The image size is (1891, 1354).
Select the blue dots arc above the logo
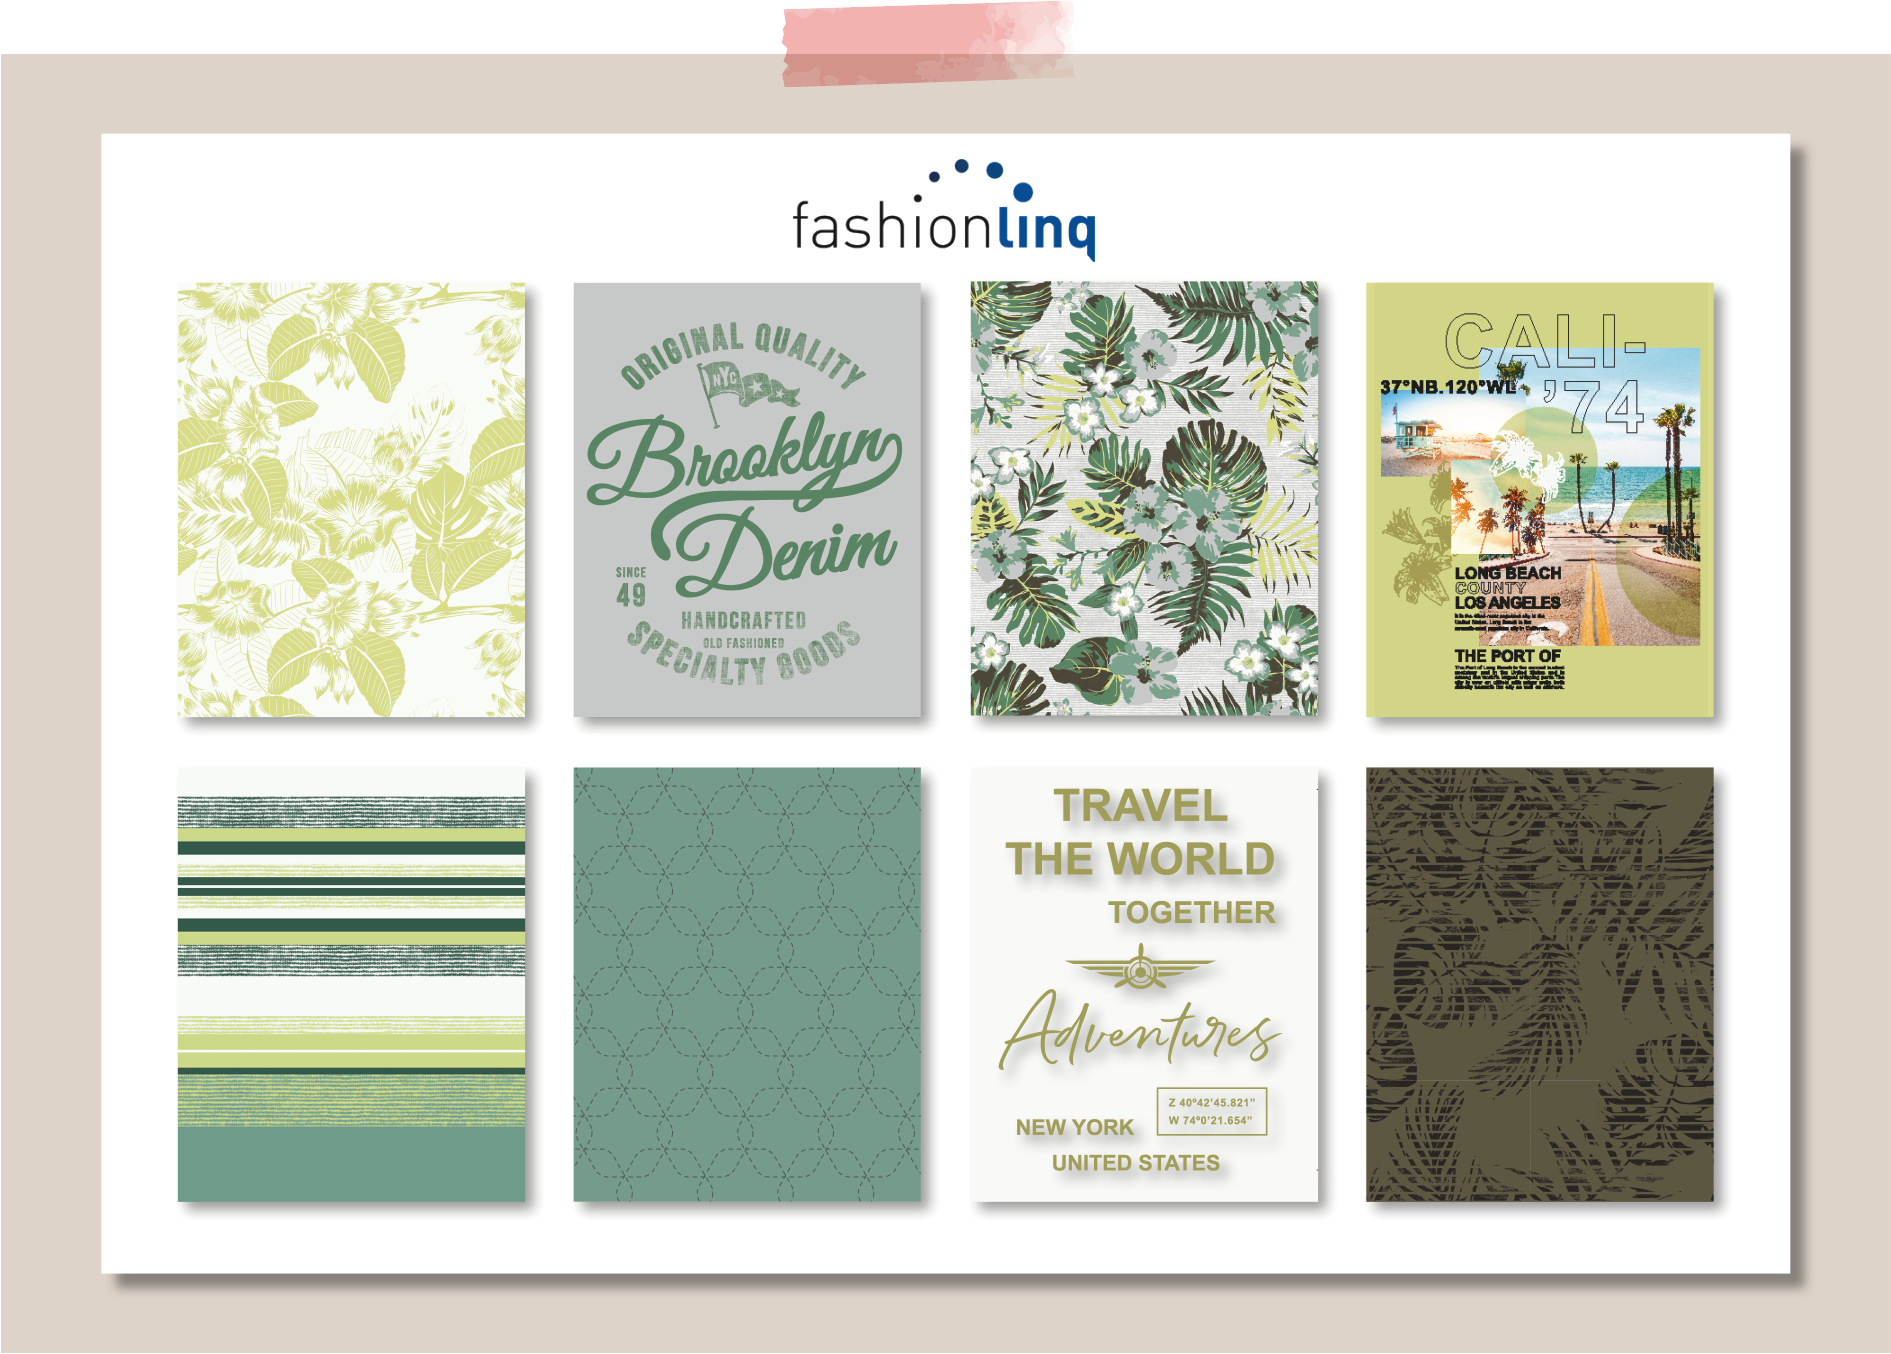(x=979, y=177)
